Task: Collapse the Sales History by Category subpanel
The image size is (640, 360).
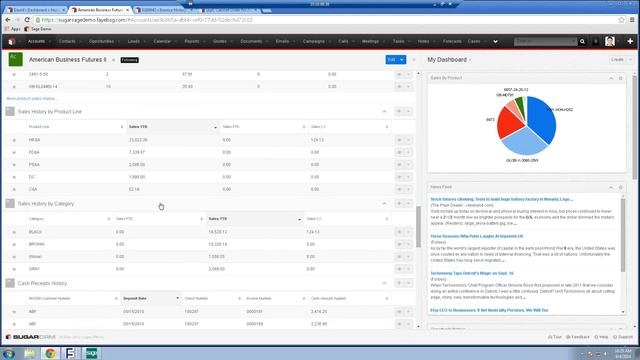Action: 384,203
